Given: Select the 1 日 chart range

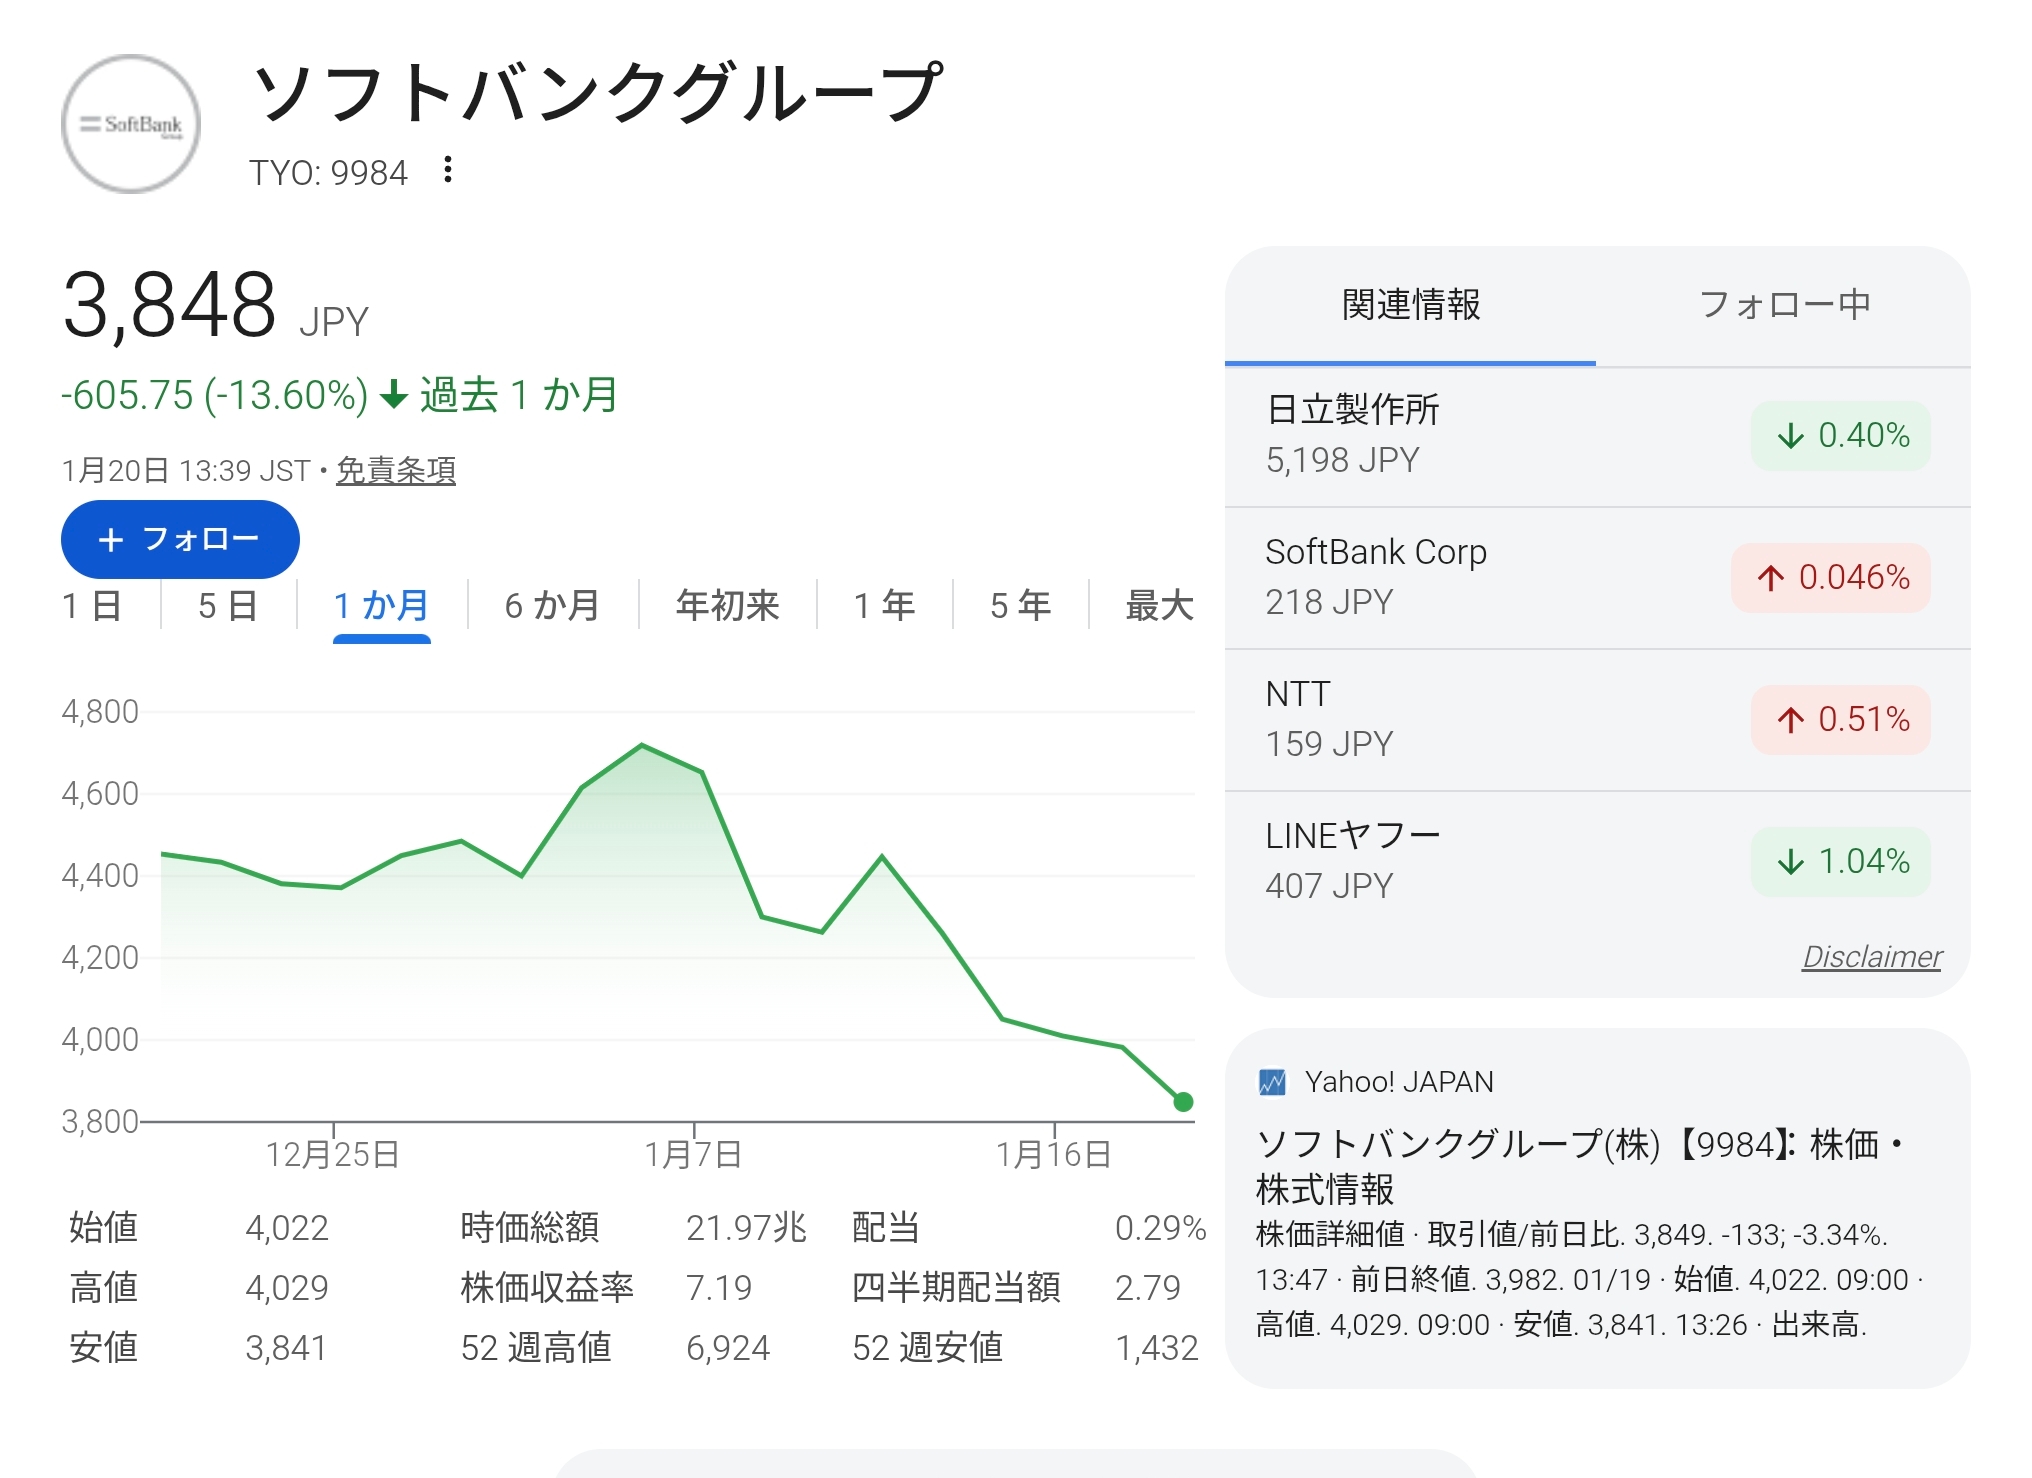Looking at the screenshot, I should pyautogui.click(x=92, y=606).
